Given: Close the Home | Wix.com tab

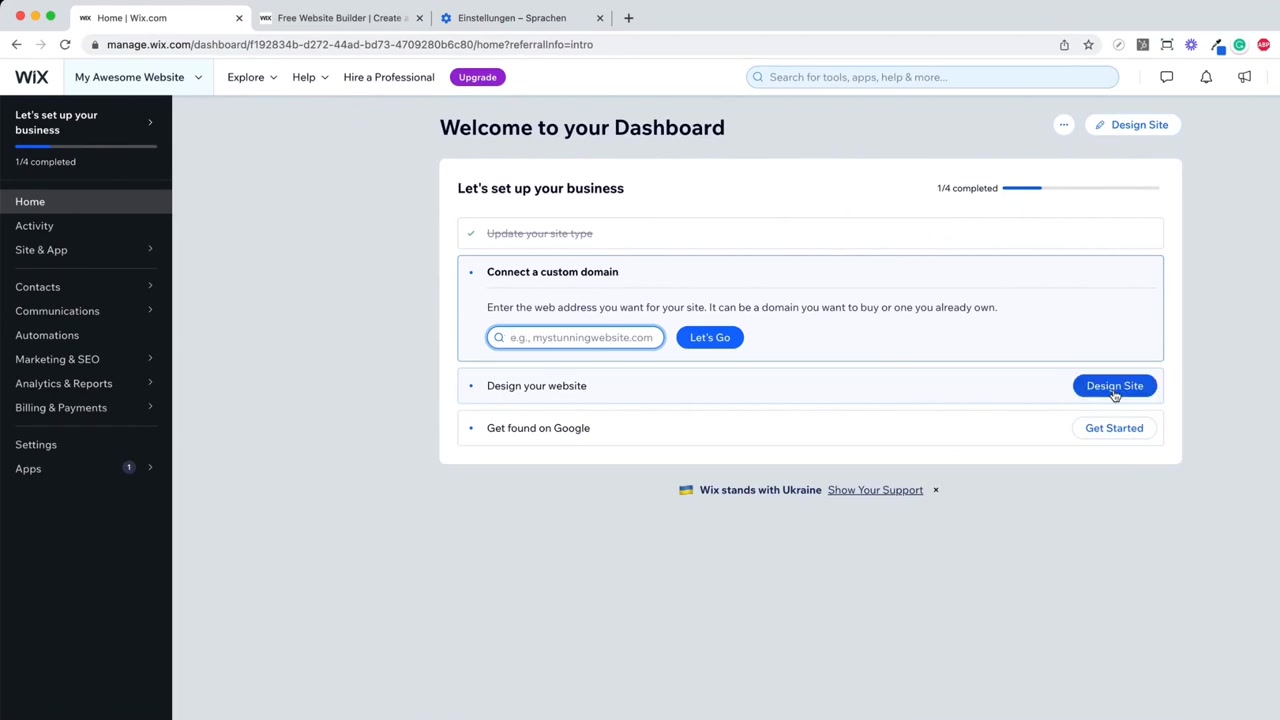Looking at the screenshot, I should pyautogui.click(x=239, y=18).
